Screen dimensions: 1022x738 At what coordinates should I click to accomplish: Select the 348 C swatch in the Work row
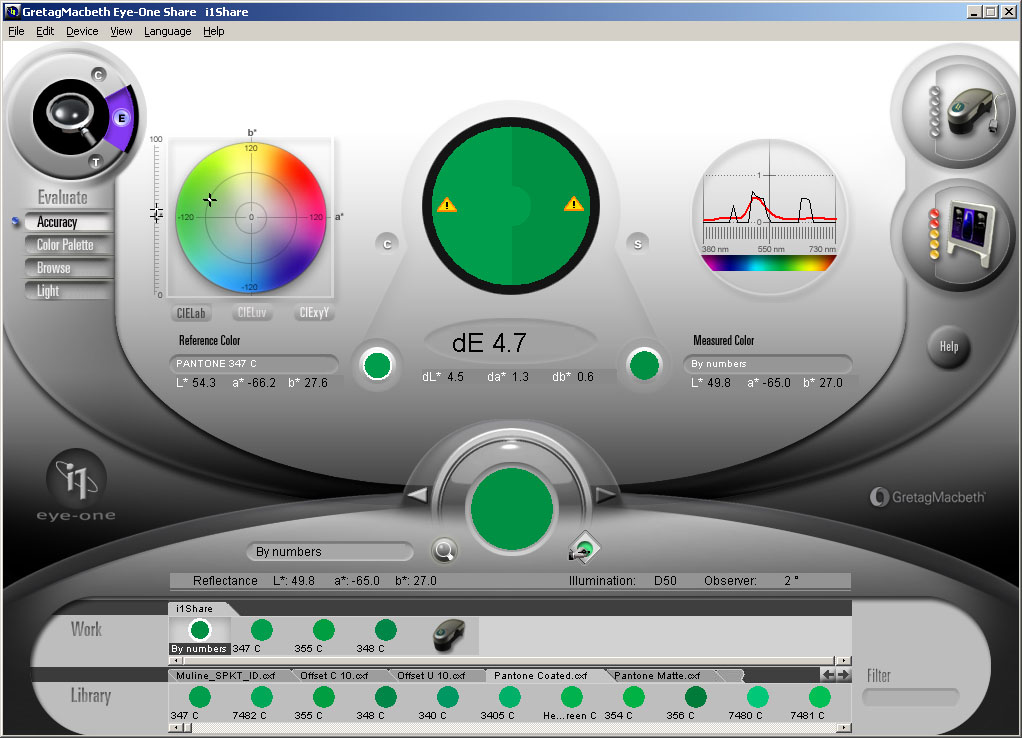(x=385, y=630)
